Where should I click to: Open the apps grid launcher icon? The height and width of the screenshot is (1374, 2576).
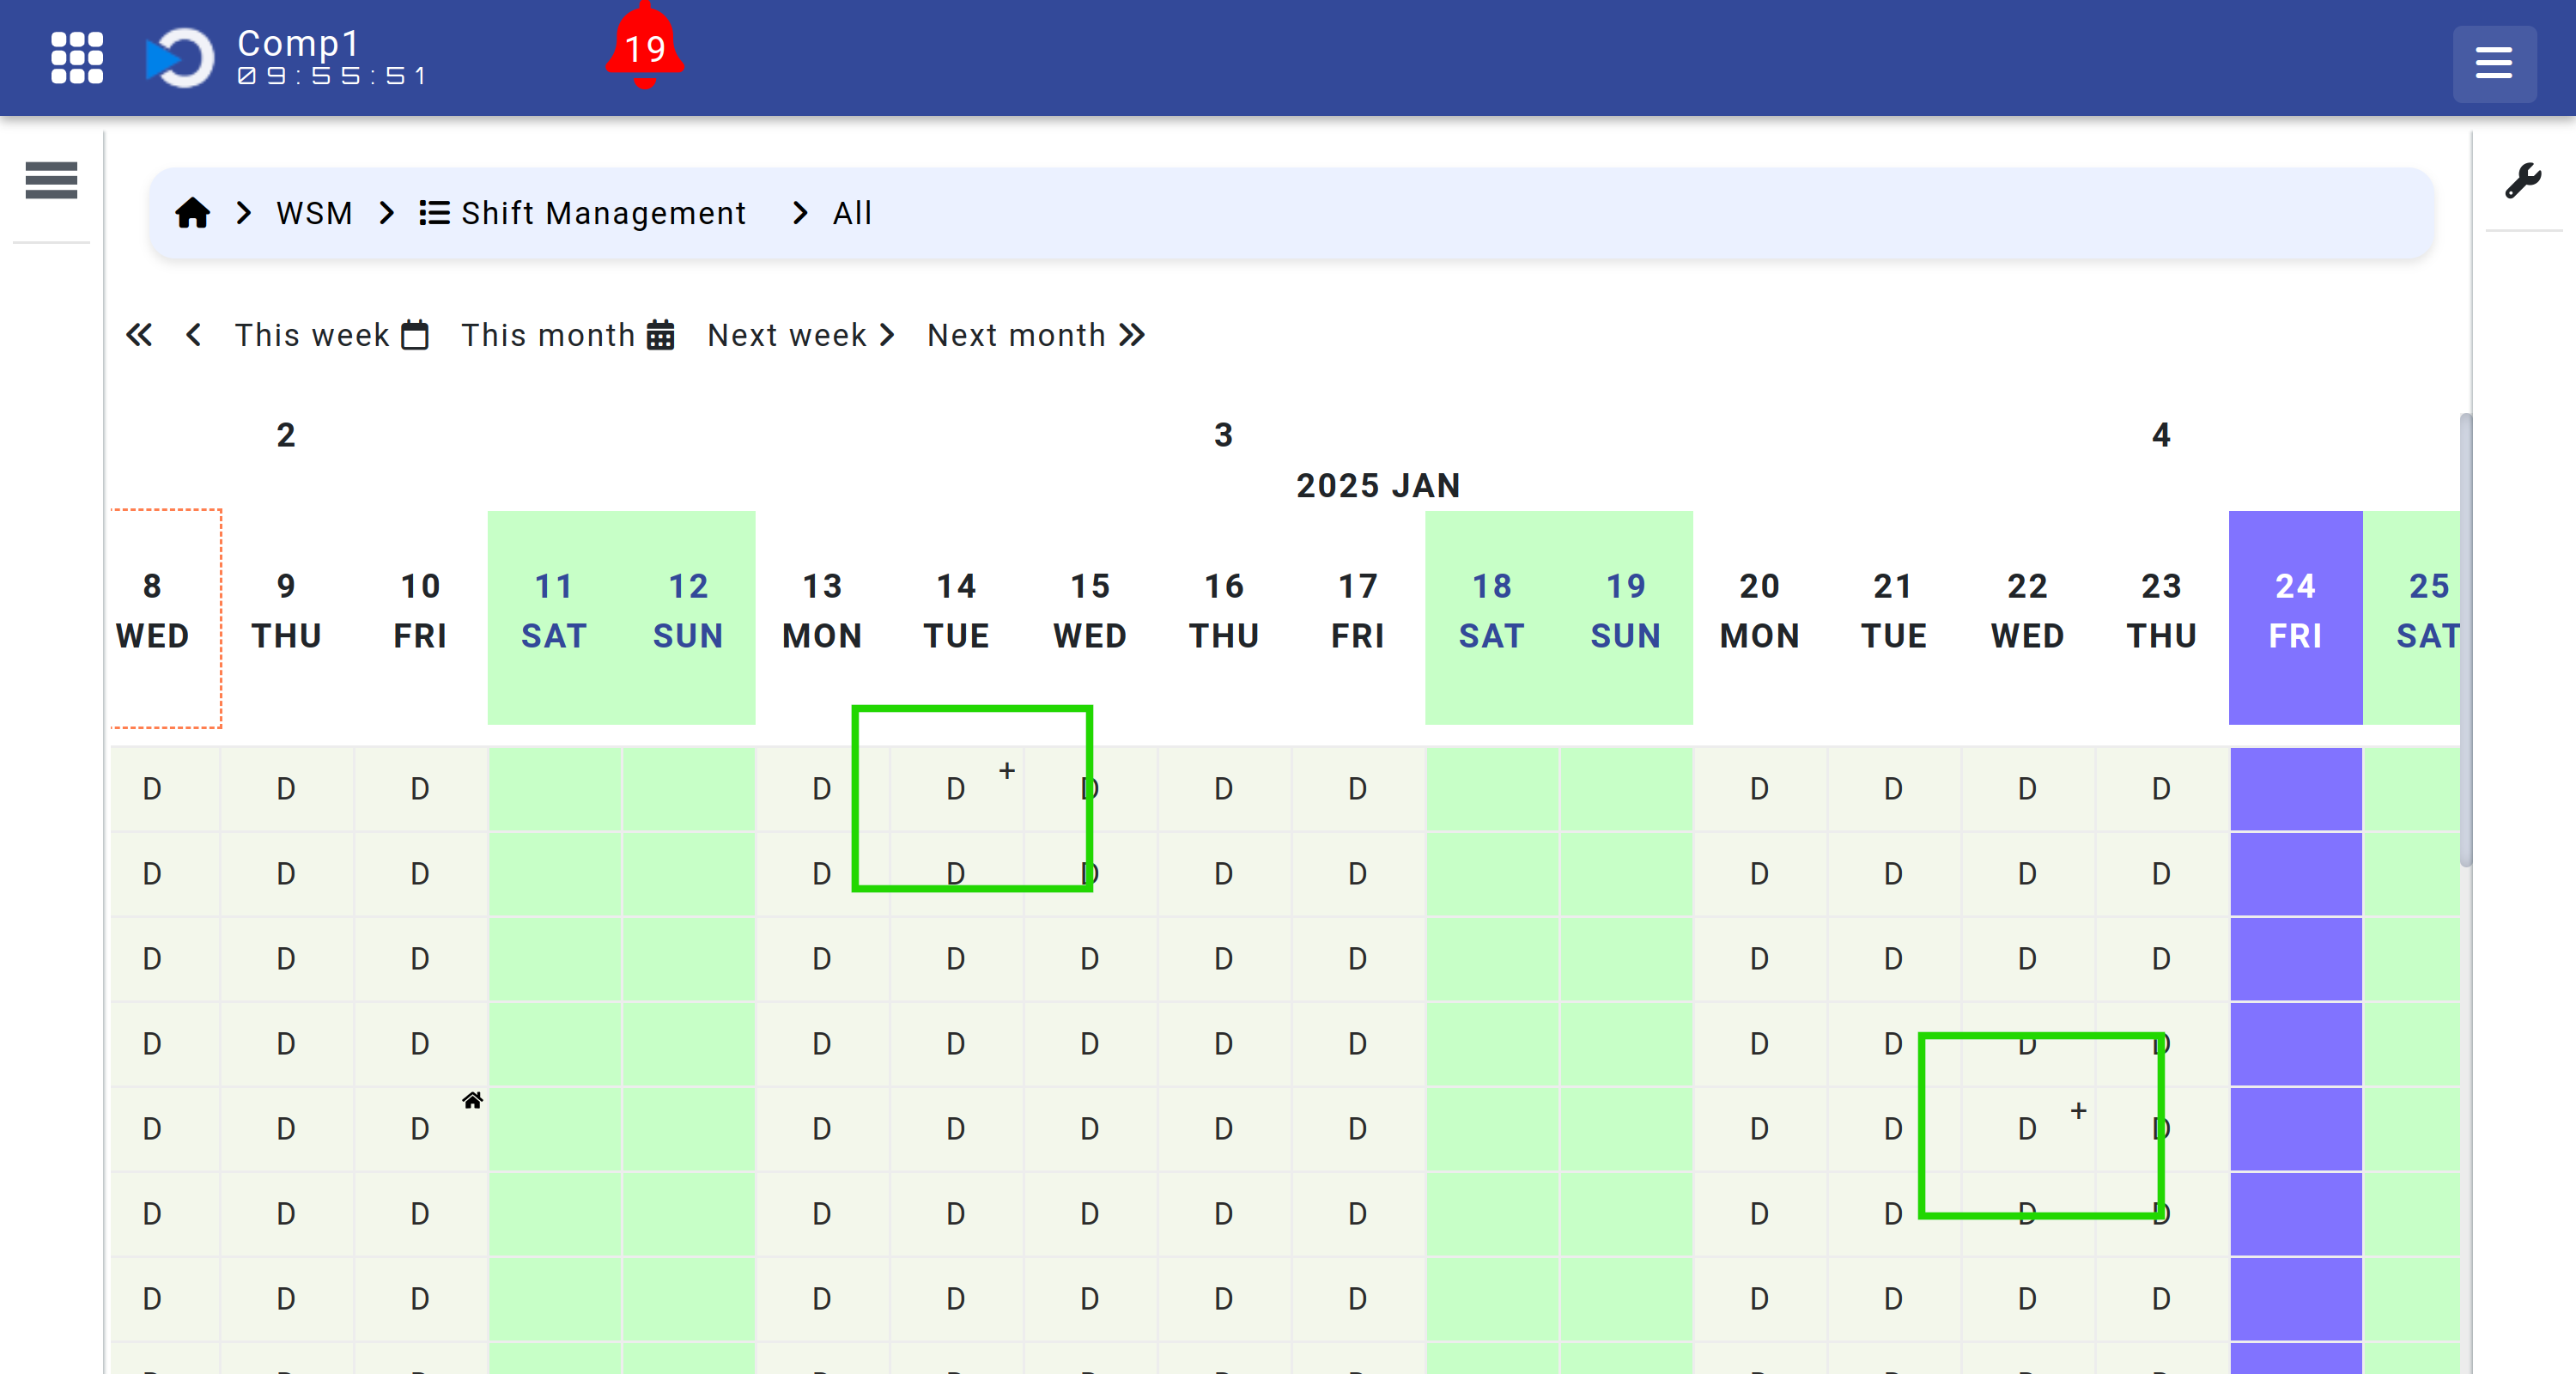pyautogui.click(x=77, y=58)
